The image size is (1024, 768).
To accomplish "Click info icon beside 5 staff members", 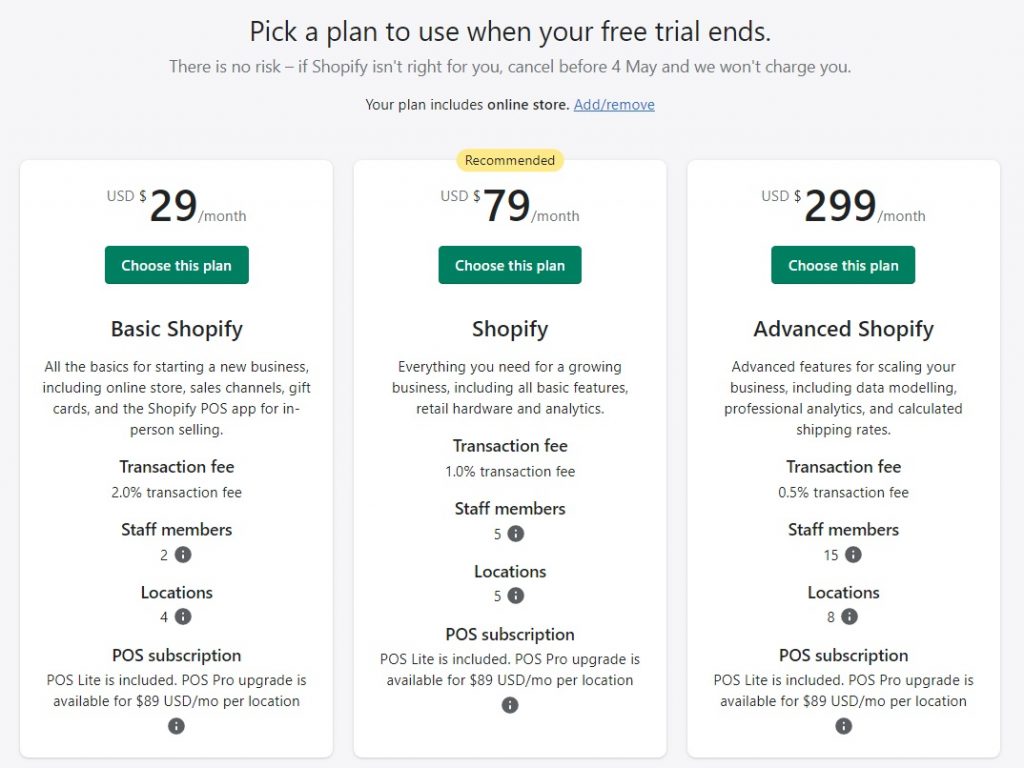I will point(516,534).
